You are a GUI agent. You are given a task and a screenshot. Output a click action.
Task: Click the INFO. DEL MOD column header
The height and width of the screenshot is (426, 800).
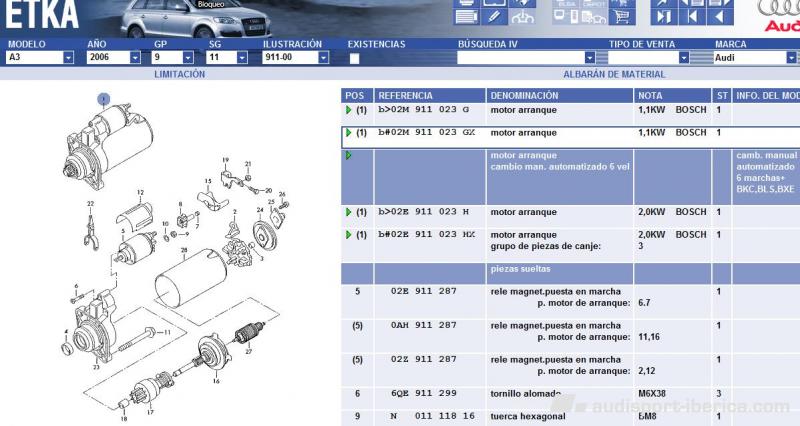pyautogui.click(x=766, y=95)
